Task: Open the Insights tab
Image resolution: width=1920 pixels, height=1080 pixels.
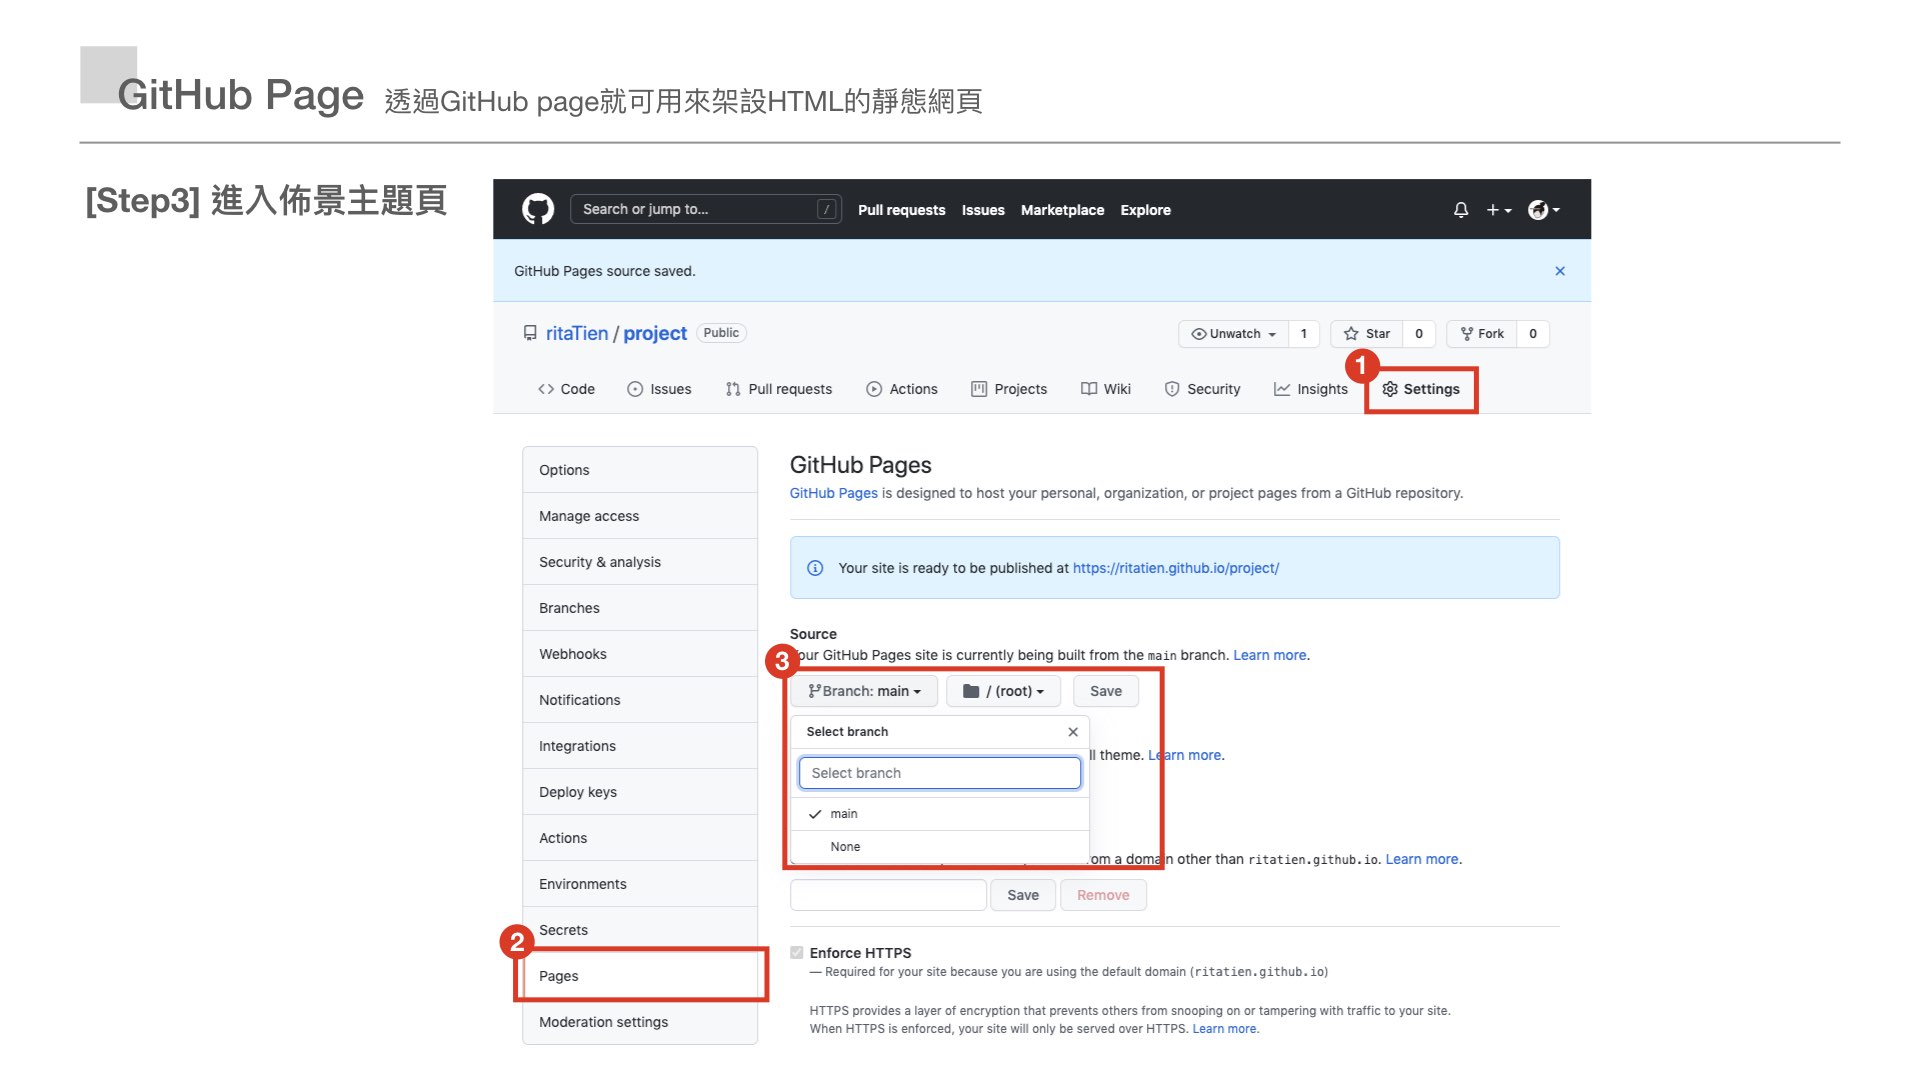Action: coord(1310,389)
